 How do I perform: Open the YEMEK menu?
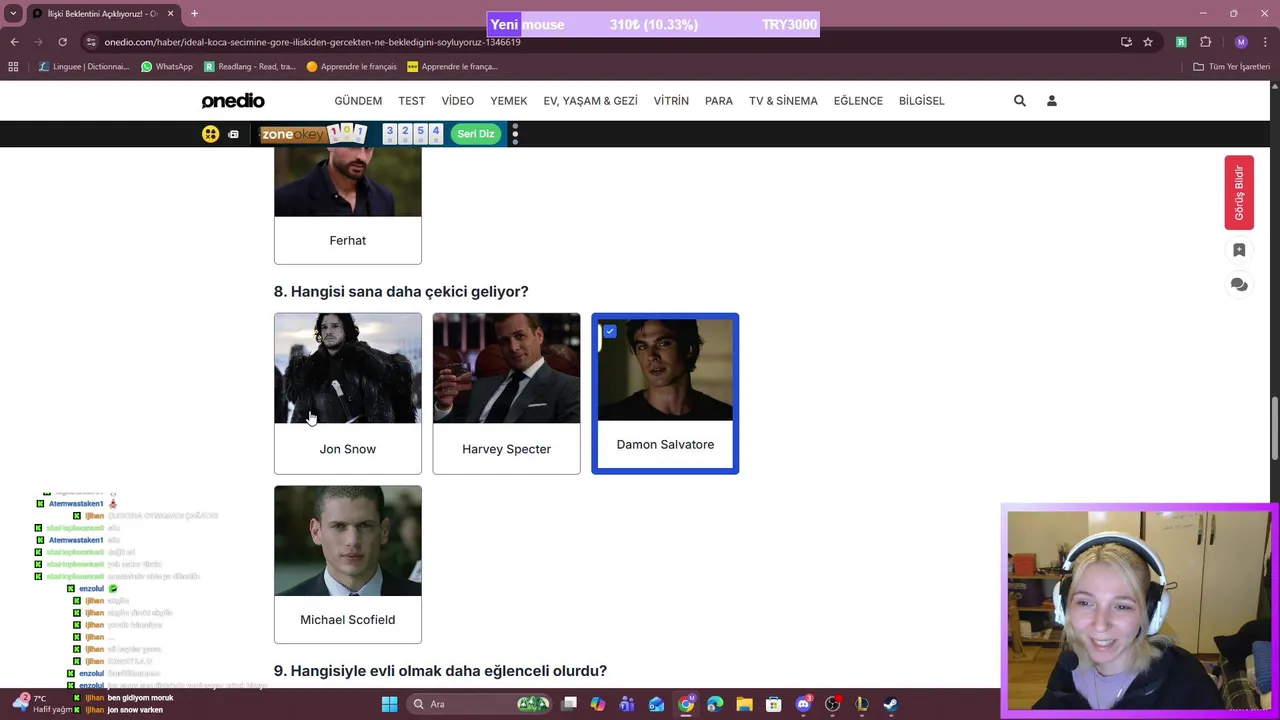pyautogui.click(x=509, y=101)
